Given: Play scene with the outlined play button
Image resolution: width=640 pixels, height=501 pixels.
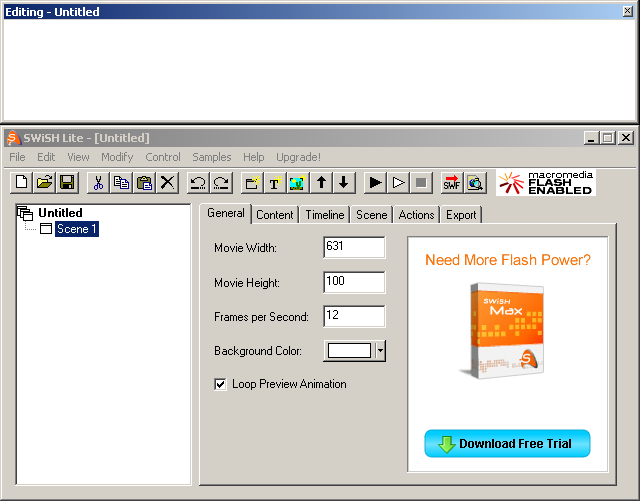Looking at the screenshot, I should click(398, 182).
